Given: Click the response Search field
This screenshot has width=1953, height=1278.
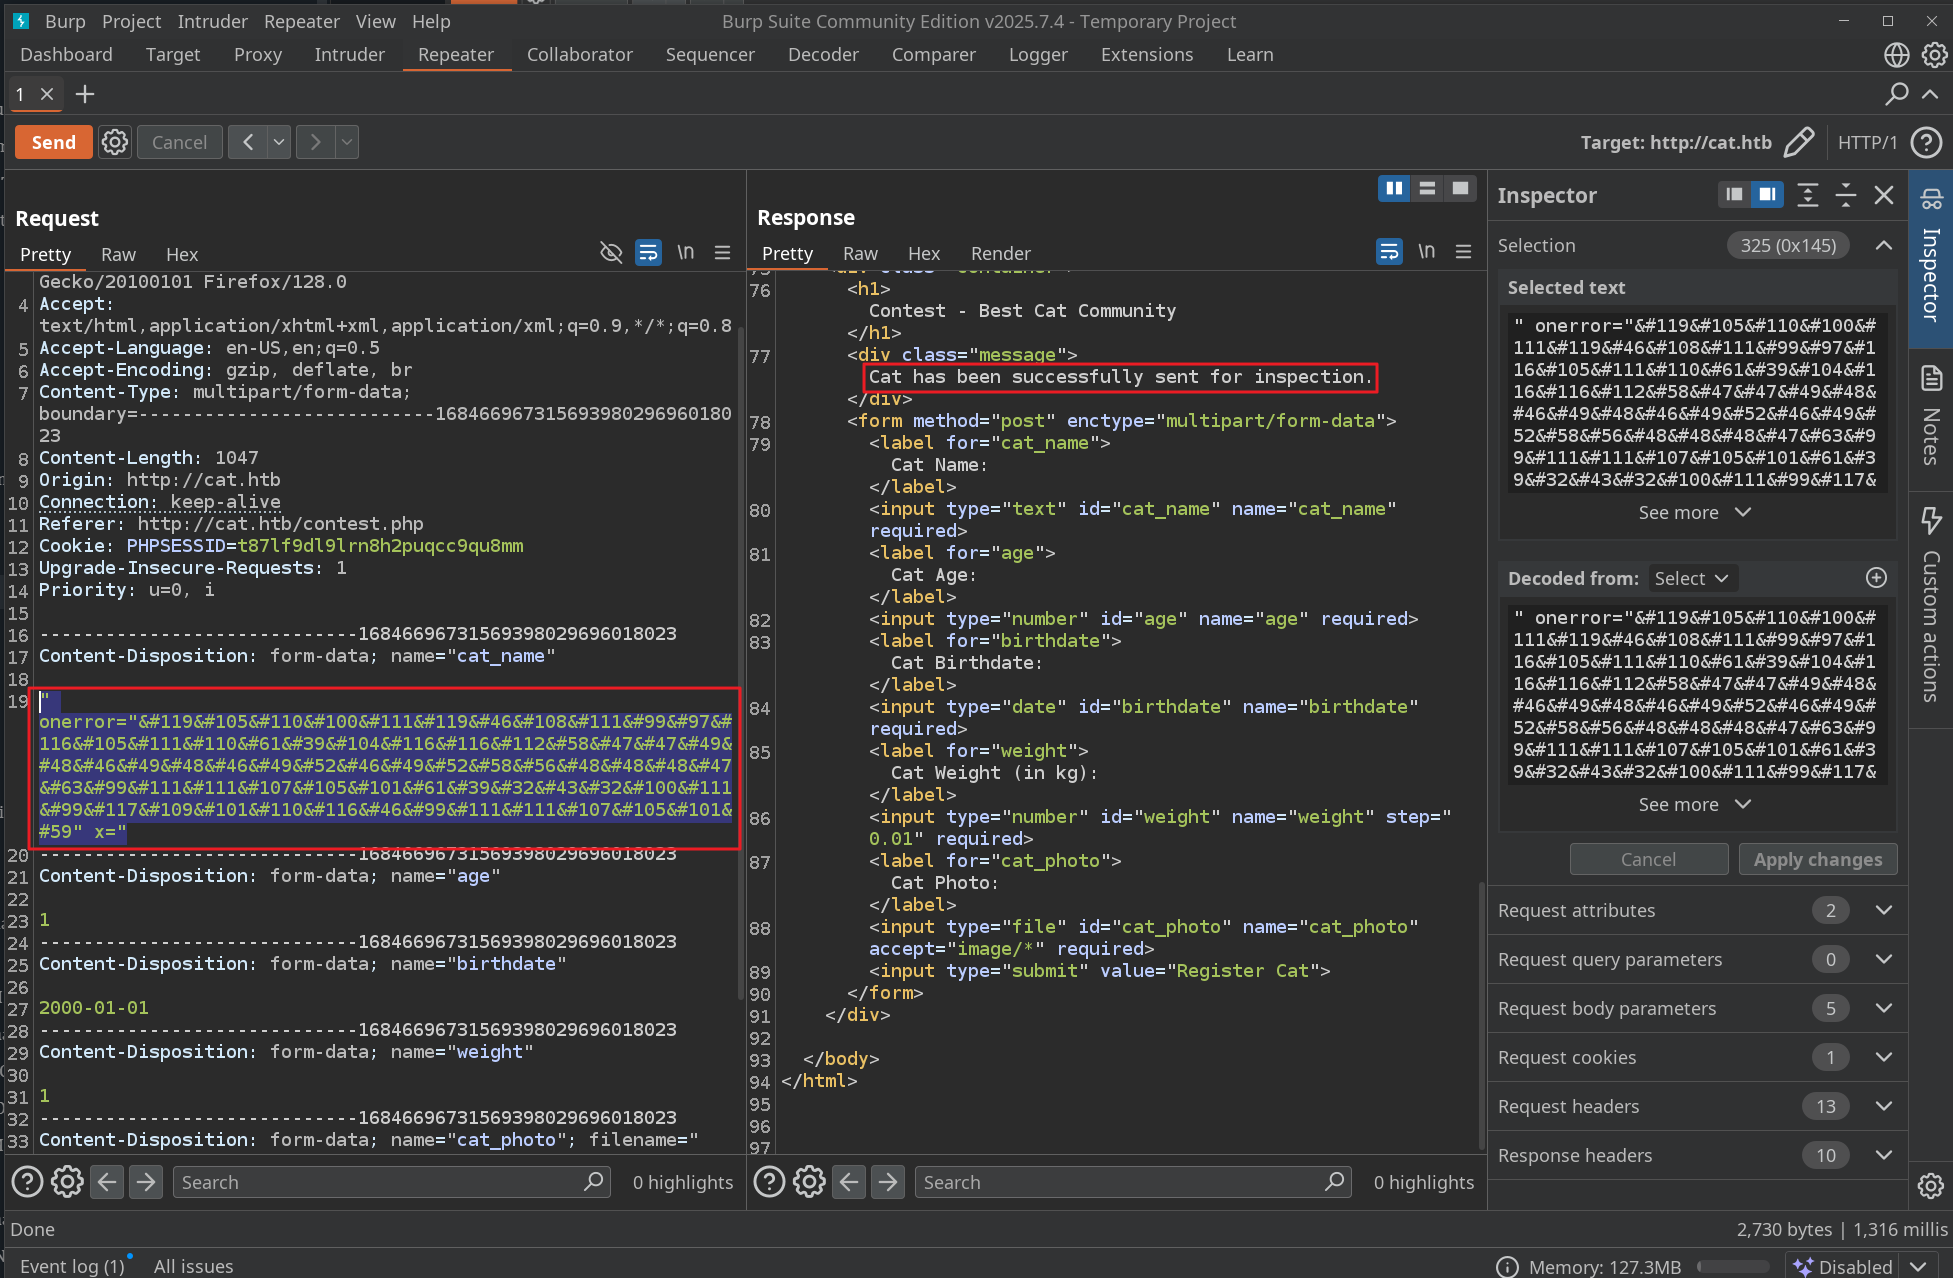Looking at the screenshot, I should [1120, 1182].
